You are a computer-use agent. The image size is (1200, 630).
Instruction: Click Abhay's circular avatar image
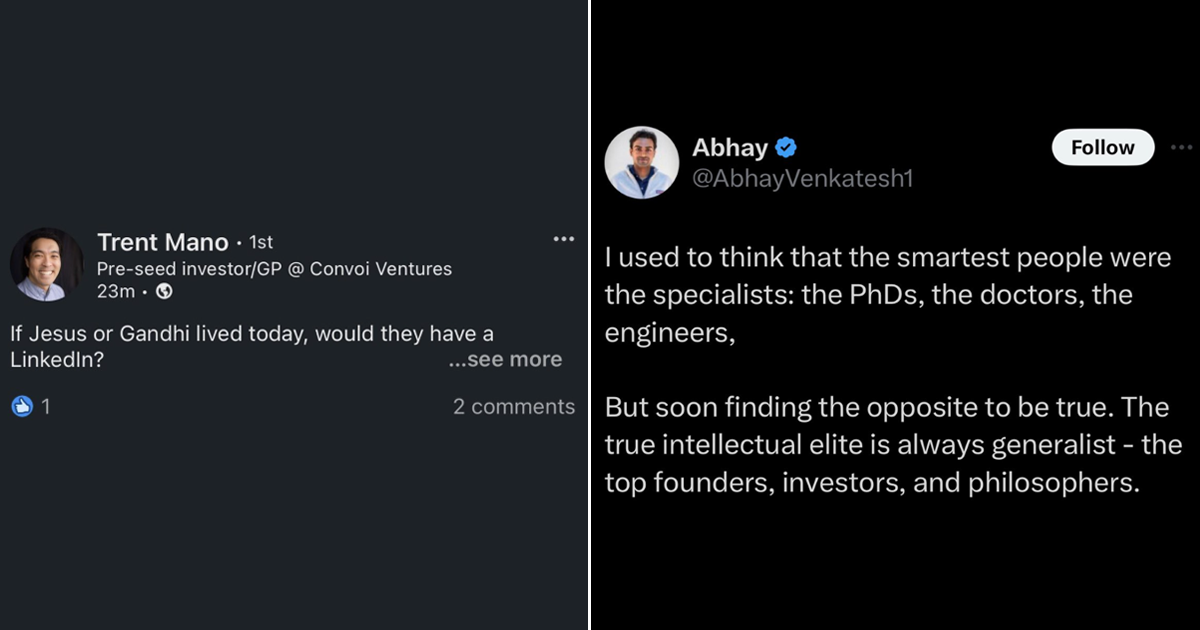[x=641, y=161]
